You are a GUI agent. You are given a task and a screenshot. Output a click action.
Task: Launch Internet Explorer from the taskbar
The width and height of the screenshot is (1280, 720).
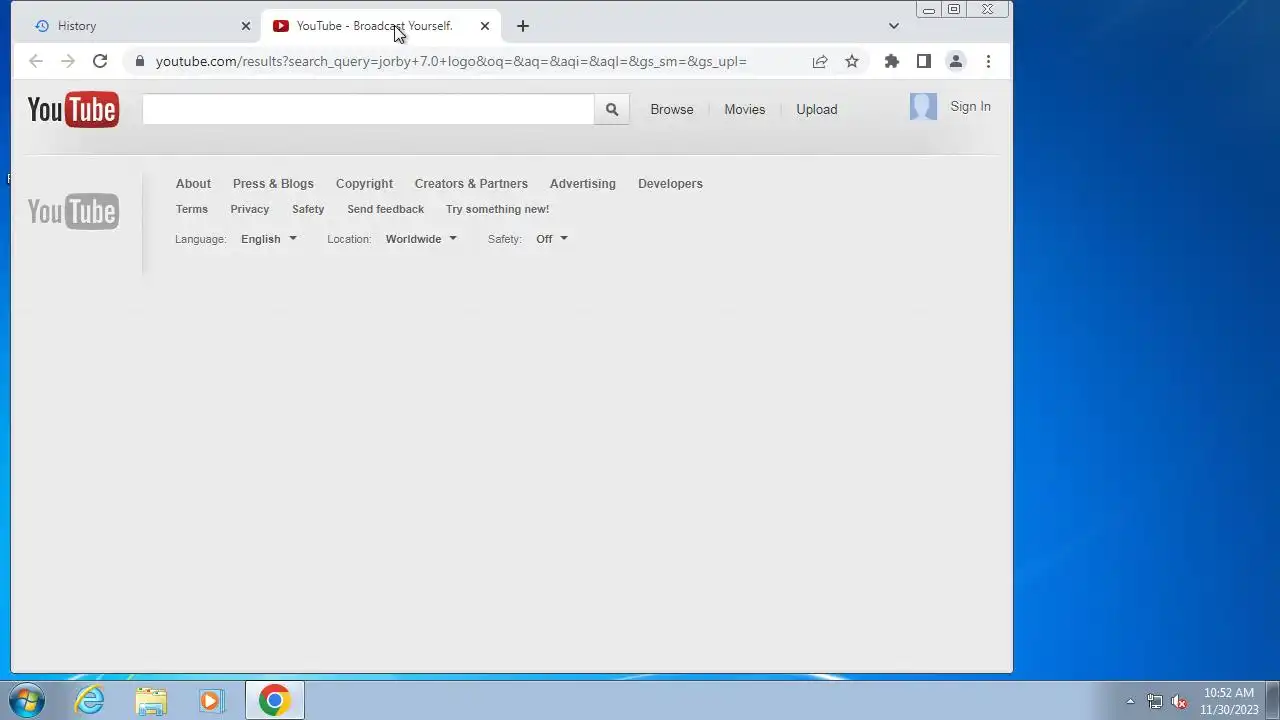(90, 701)
